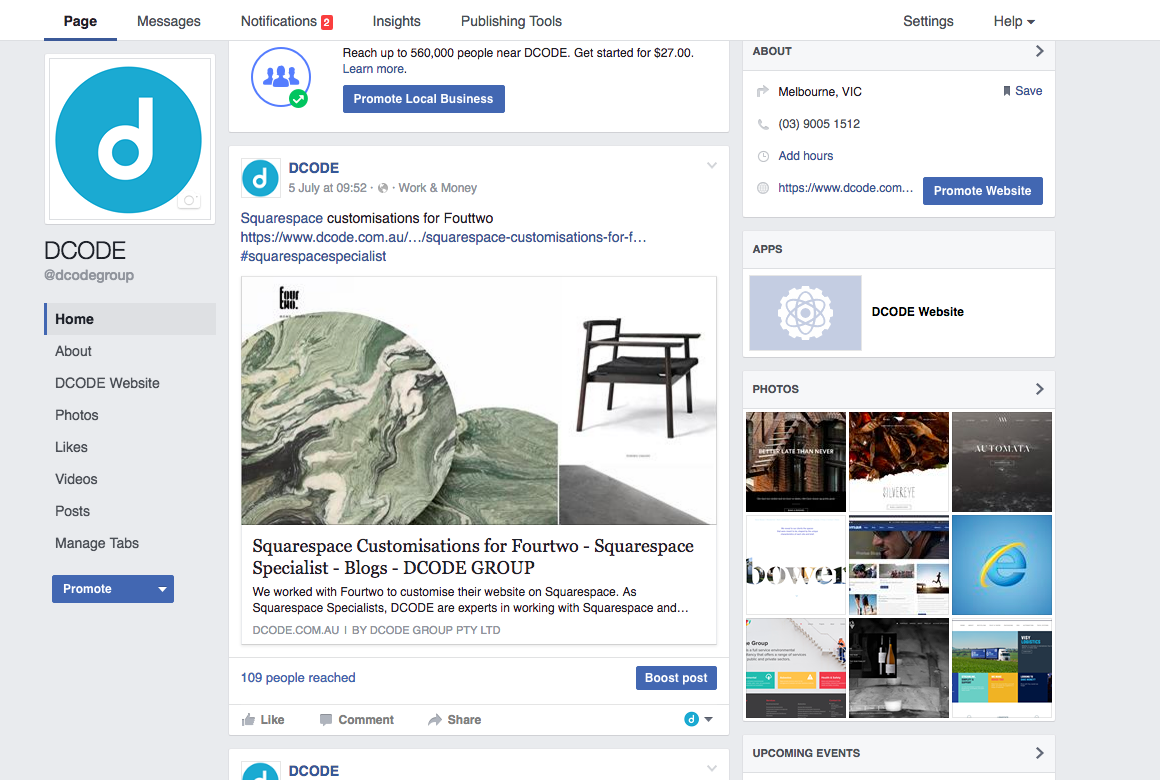Open the red Notifications badge
Image resolution: width=1160 pixels, height=780 pixels.
point(326,22)
